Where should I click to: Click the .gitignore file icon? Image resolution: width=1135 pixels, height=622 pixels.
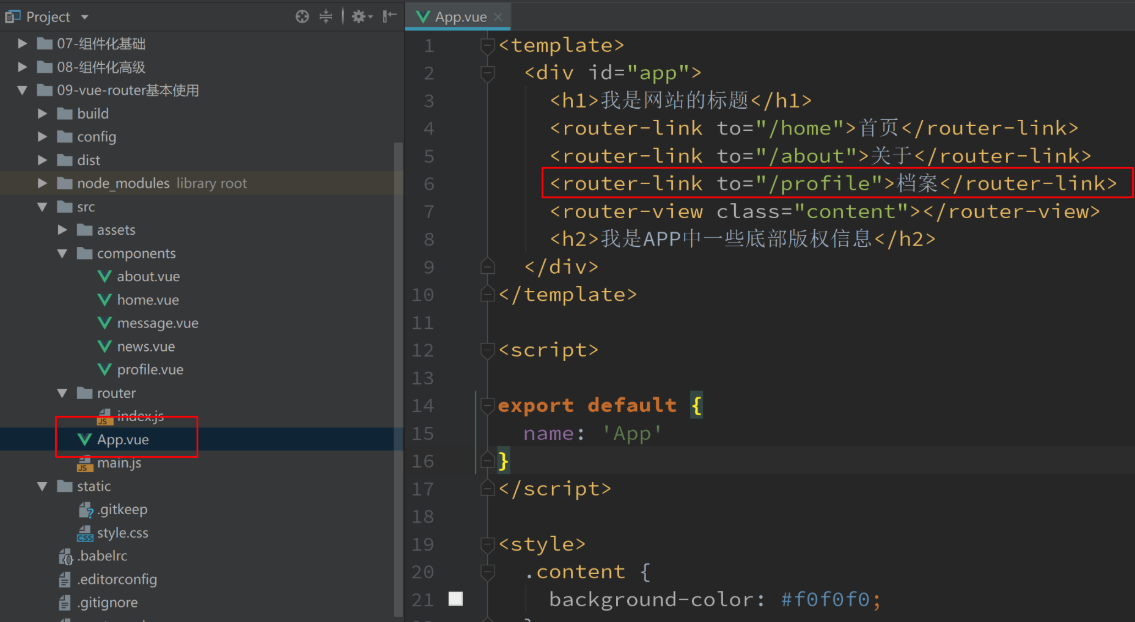[65, 602]
